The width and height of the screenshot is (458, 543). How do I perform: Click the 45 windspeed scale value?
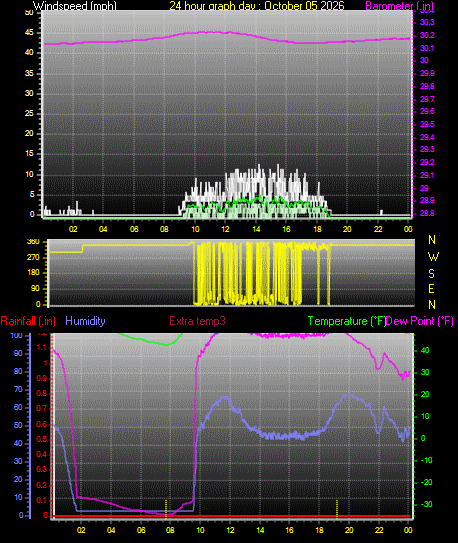(x=29, y=33)
